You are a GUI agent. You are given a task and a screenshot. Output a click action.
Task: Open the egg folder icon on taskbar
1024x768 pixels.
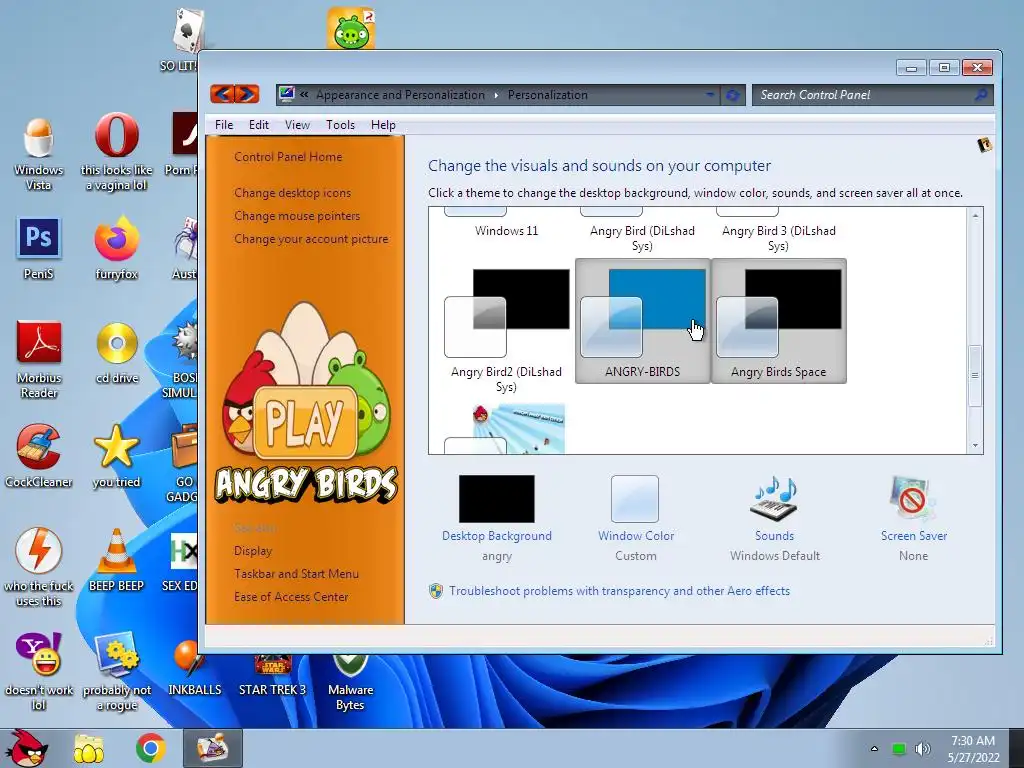click(x=89, y=748)
